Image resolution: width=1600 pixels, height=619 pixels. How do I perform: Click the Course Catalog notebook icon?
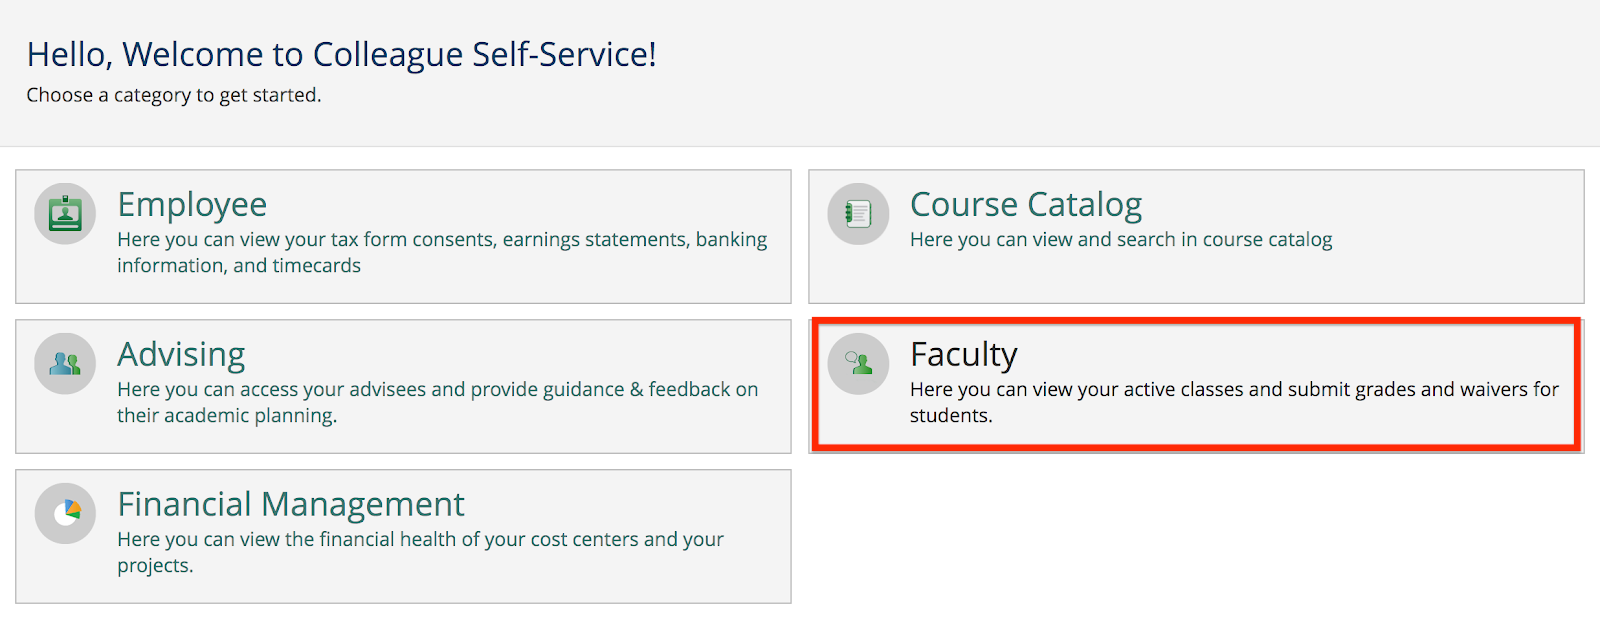click(858, 214)
